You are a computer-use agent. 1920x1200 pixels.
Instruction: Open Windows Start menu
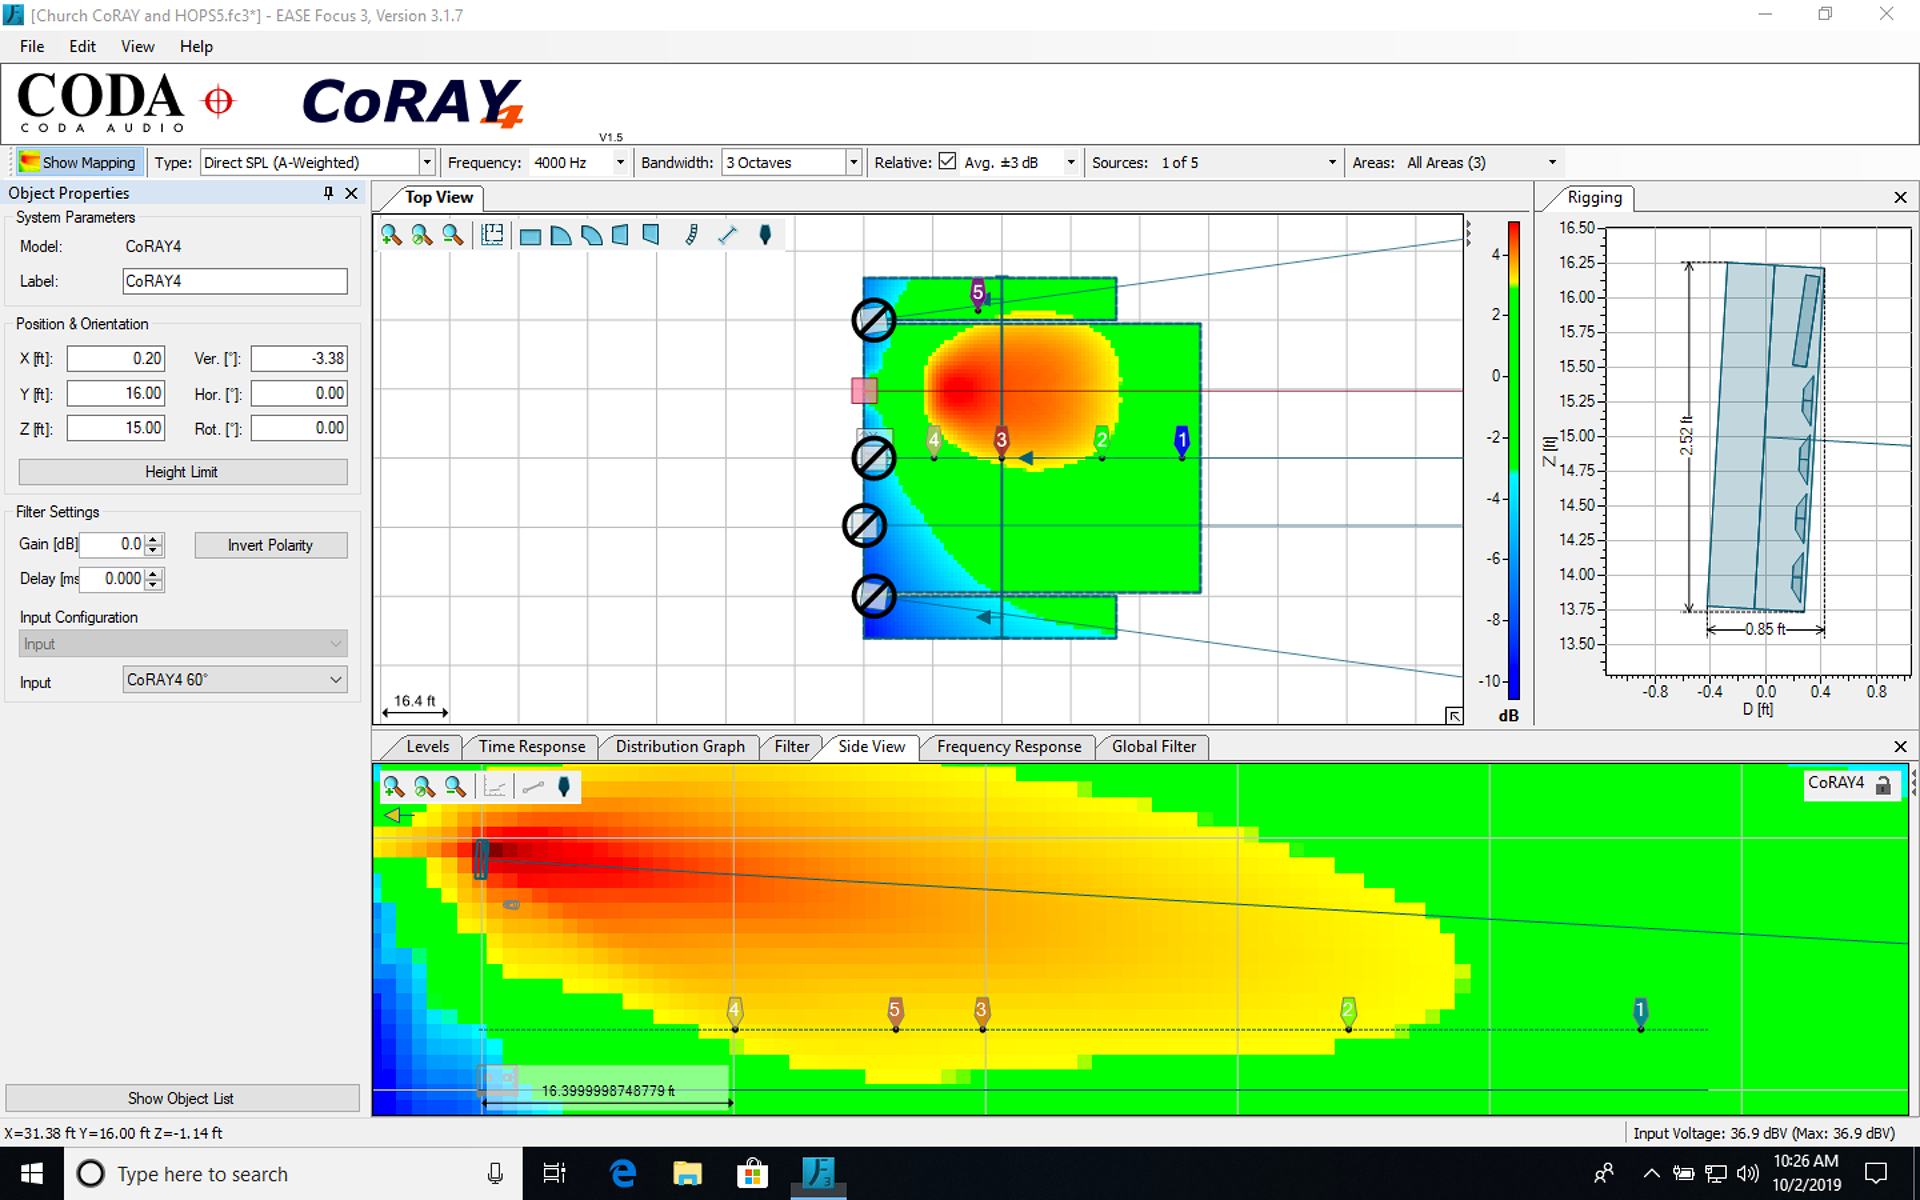pos(32,1174)
